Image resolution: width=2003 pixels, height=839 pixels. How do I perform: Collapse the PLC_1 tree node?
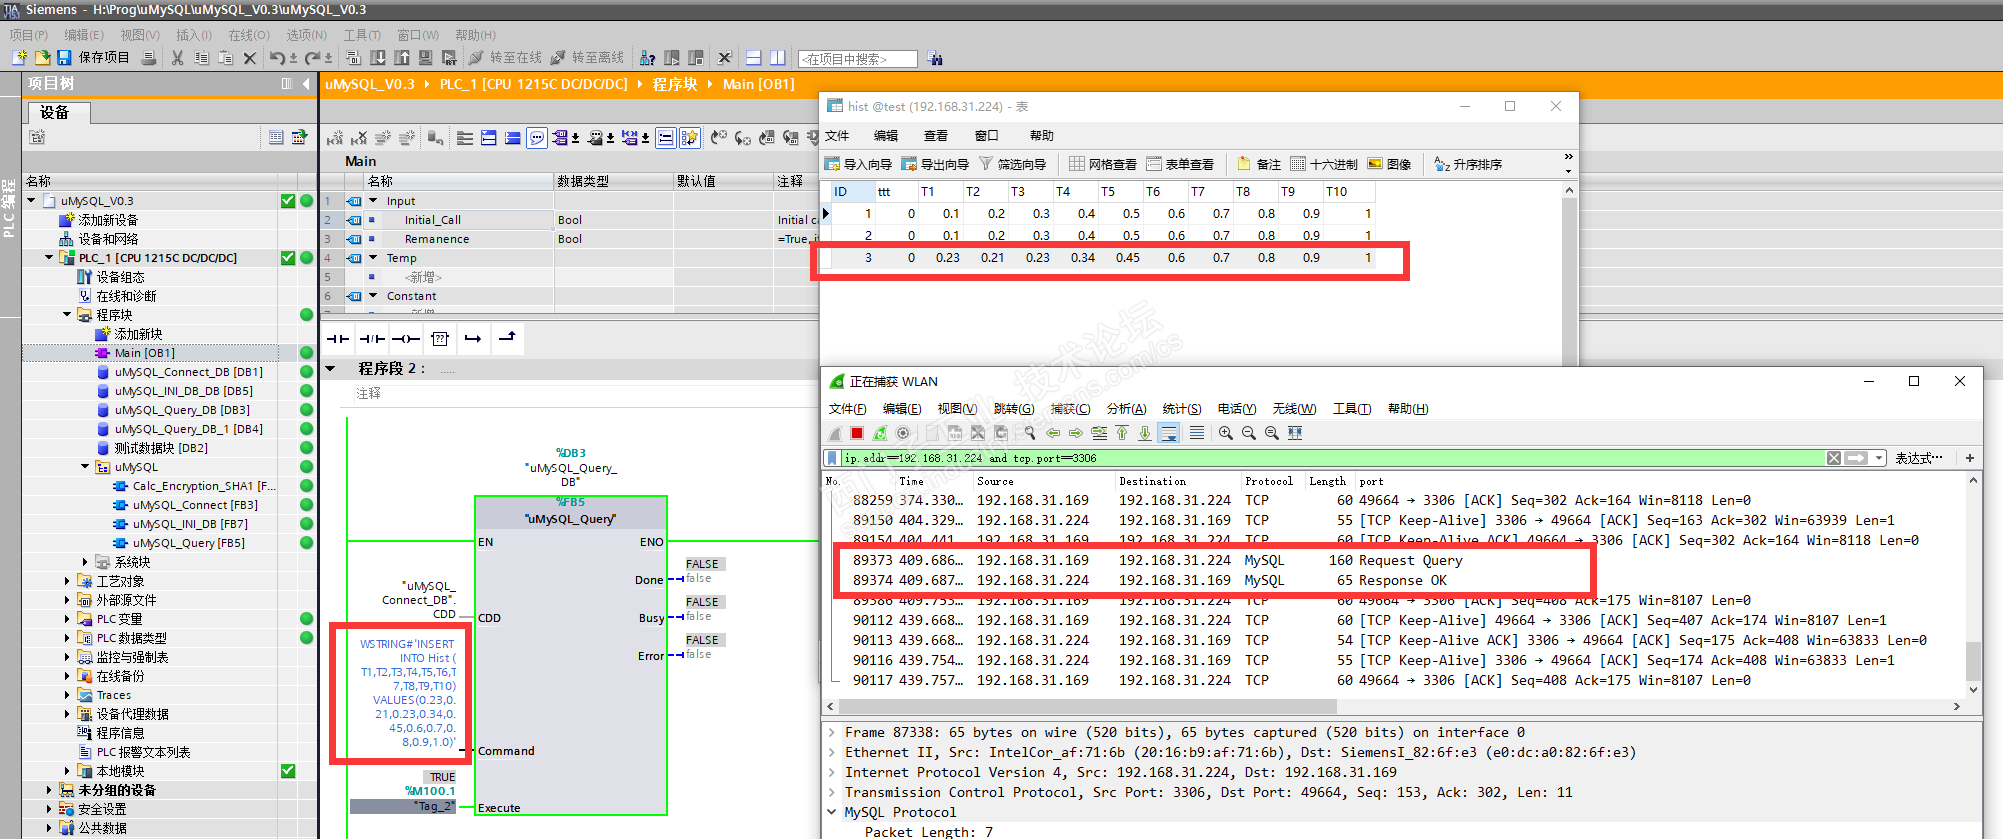pos(49,258)
